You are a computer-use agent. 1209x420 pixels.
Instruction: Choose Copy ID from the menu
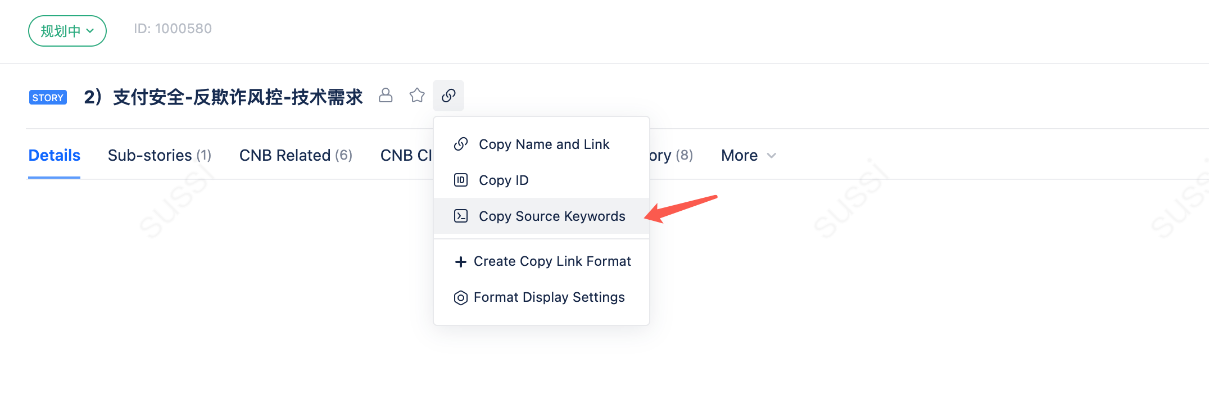(504, 180)
